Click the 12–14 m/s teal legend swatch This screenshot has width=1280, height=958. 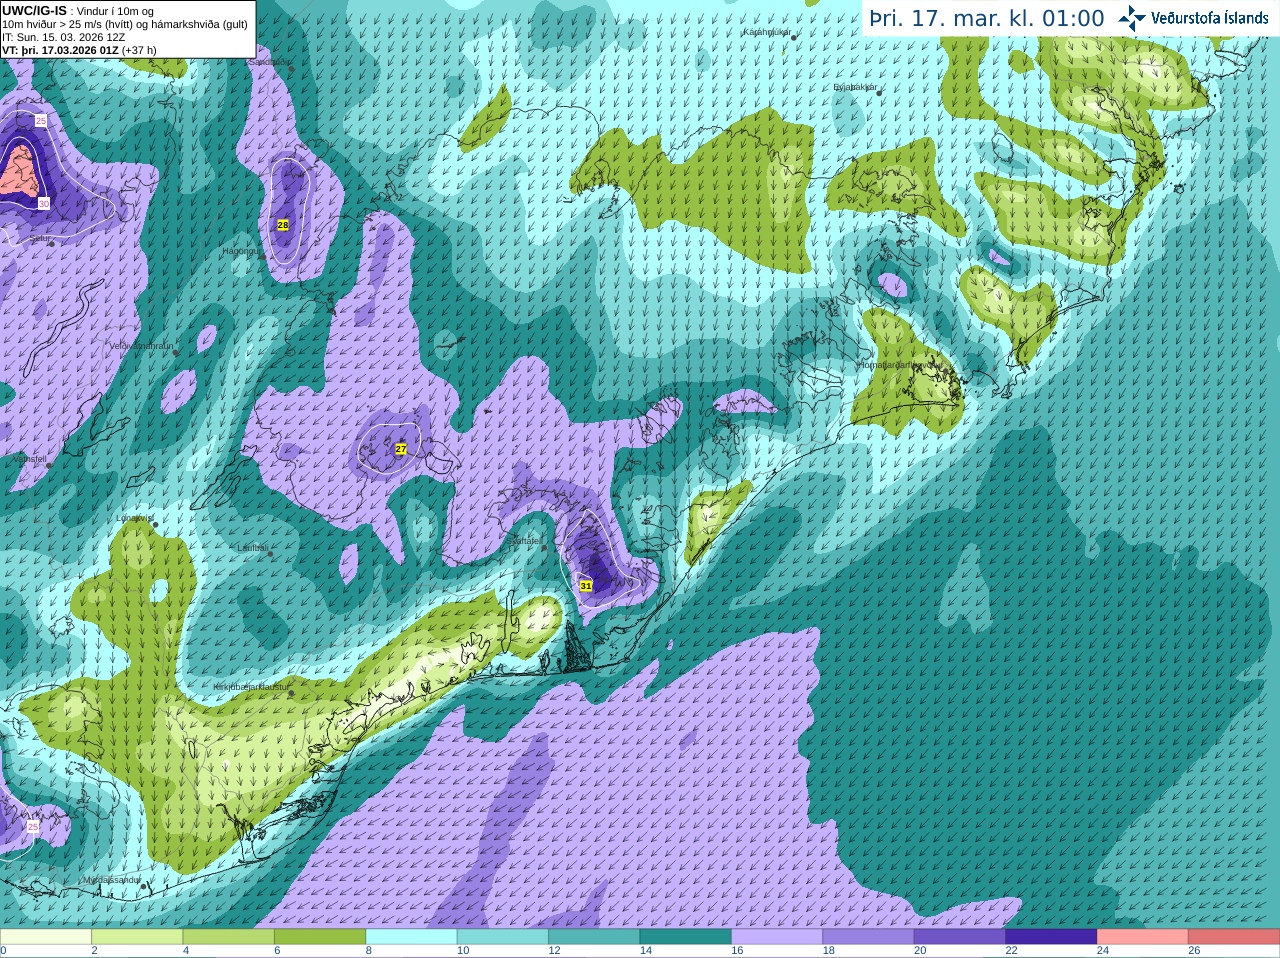tap(594, 937)
